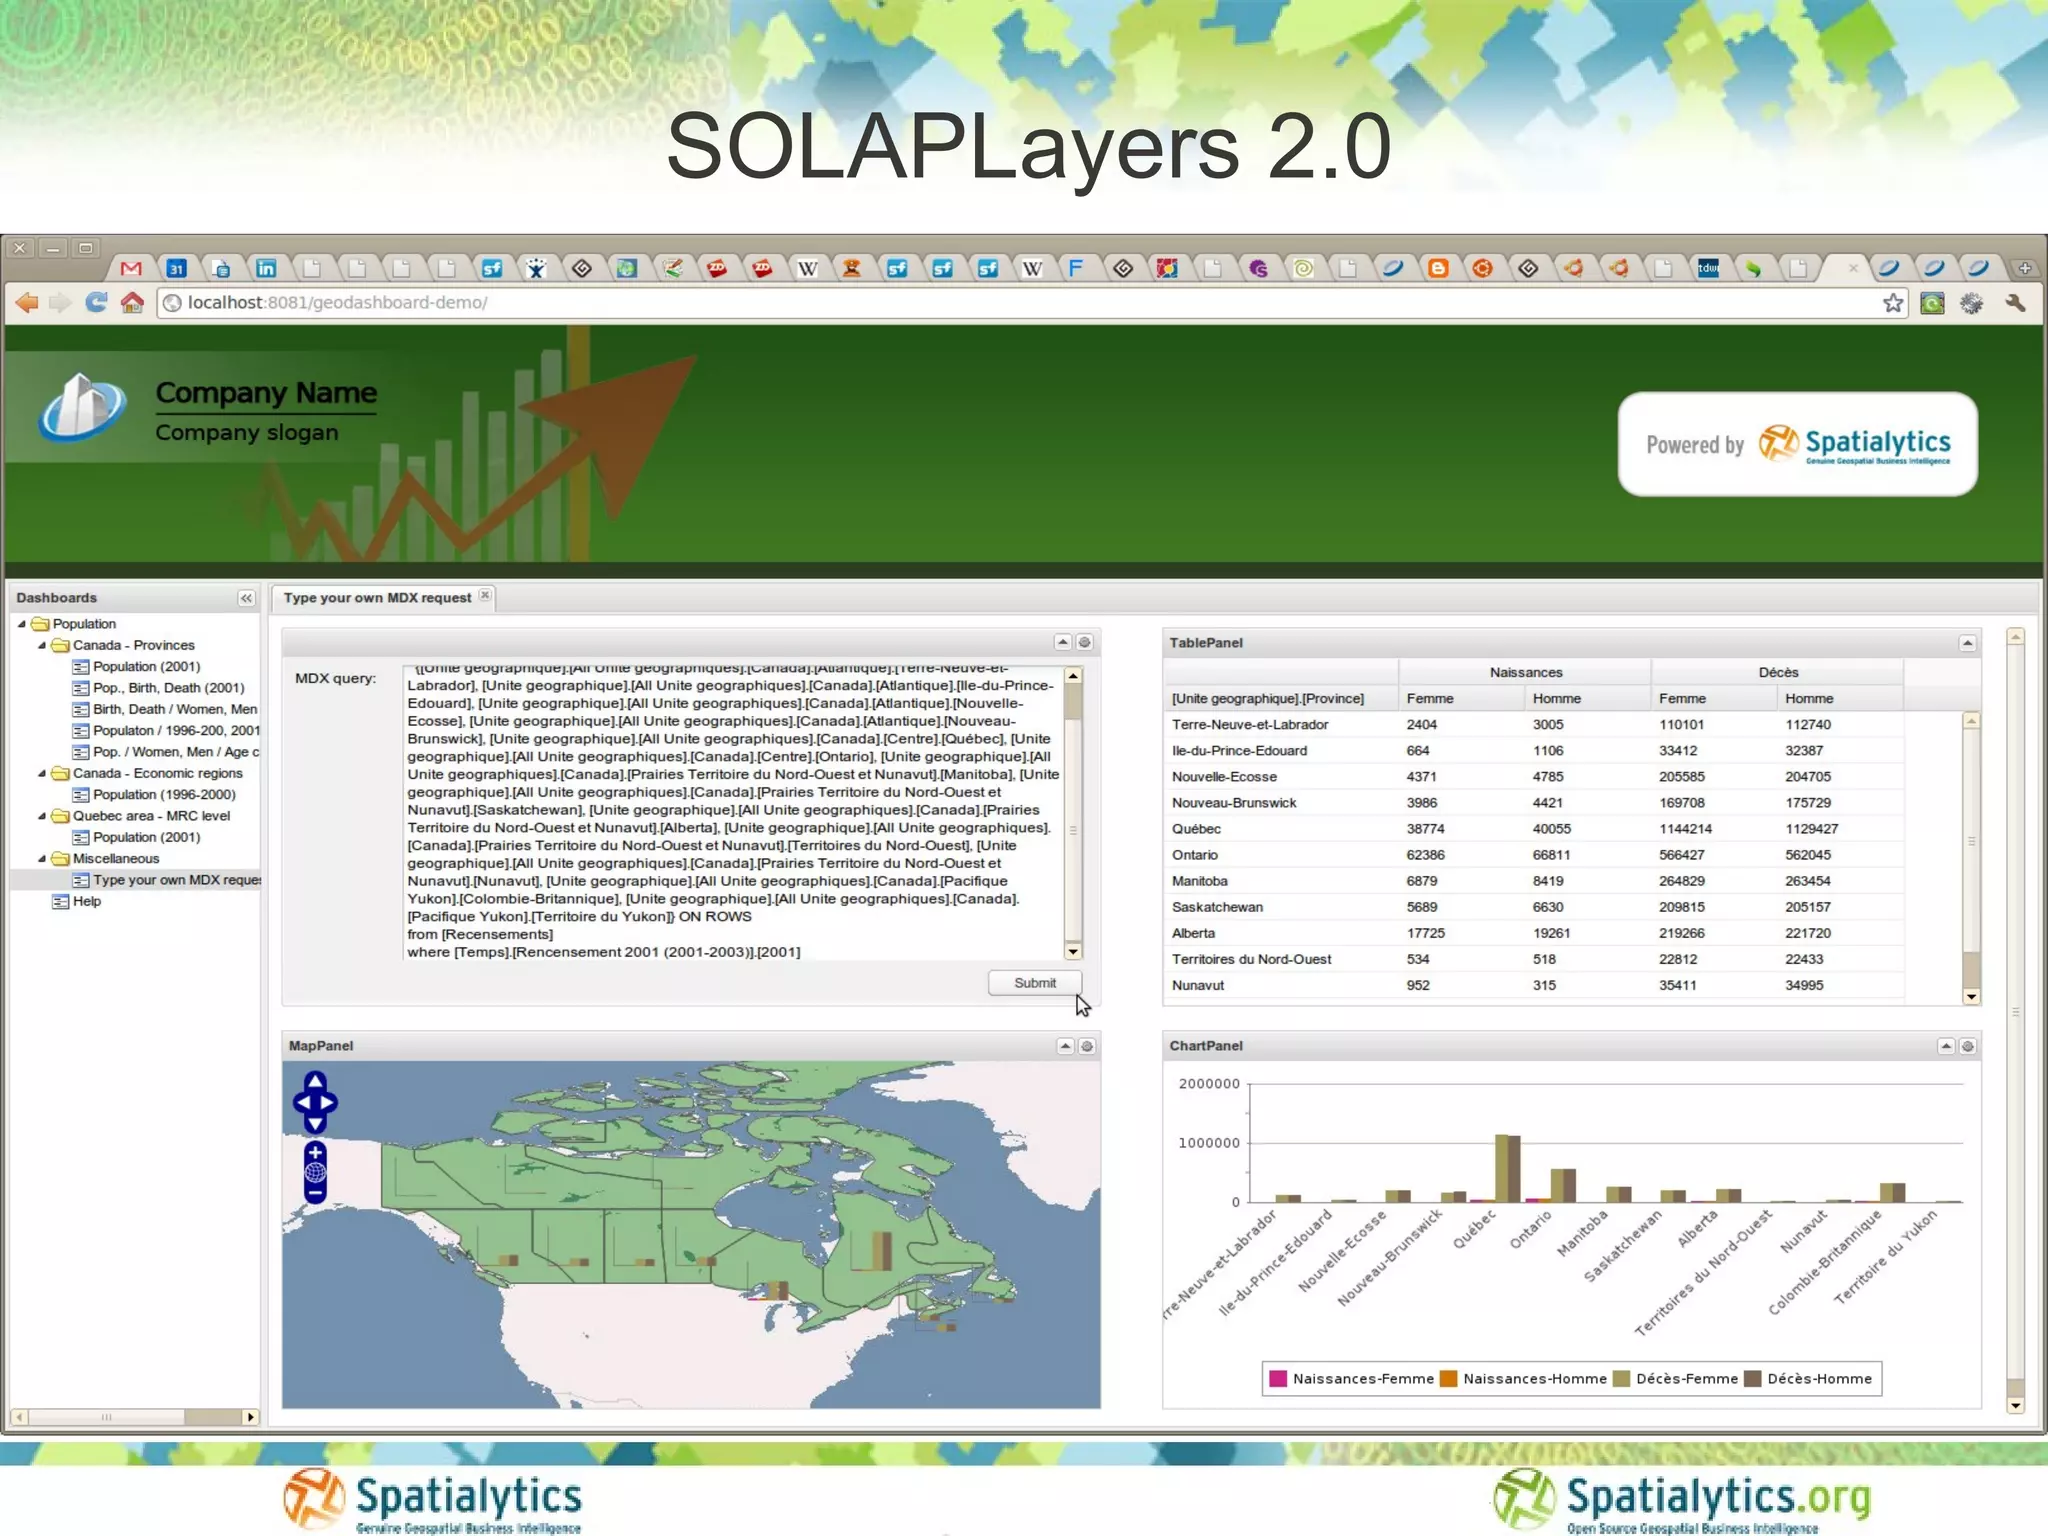Collapse the Dashboards side panel

coord(246,598)
